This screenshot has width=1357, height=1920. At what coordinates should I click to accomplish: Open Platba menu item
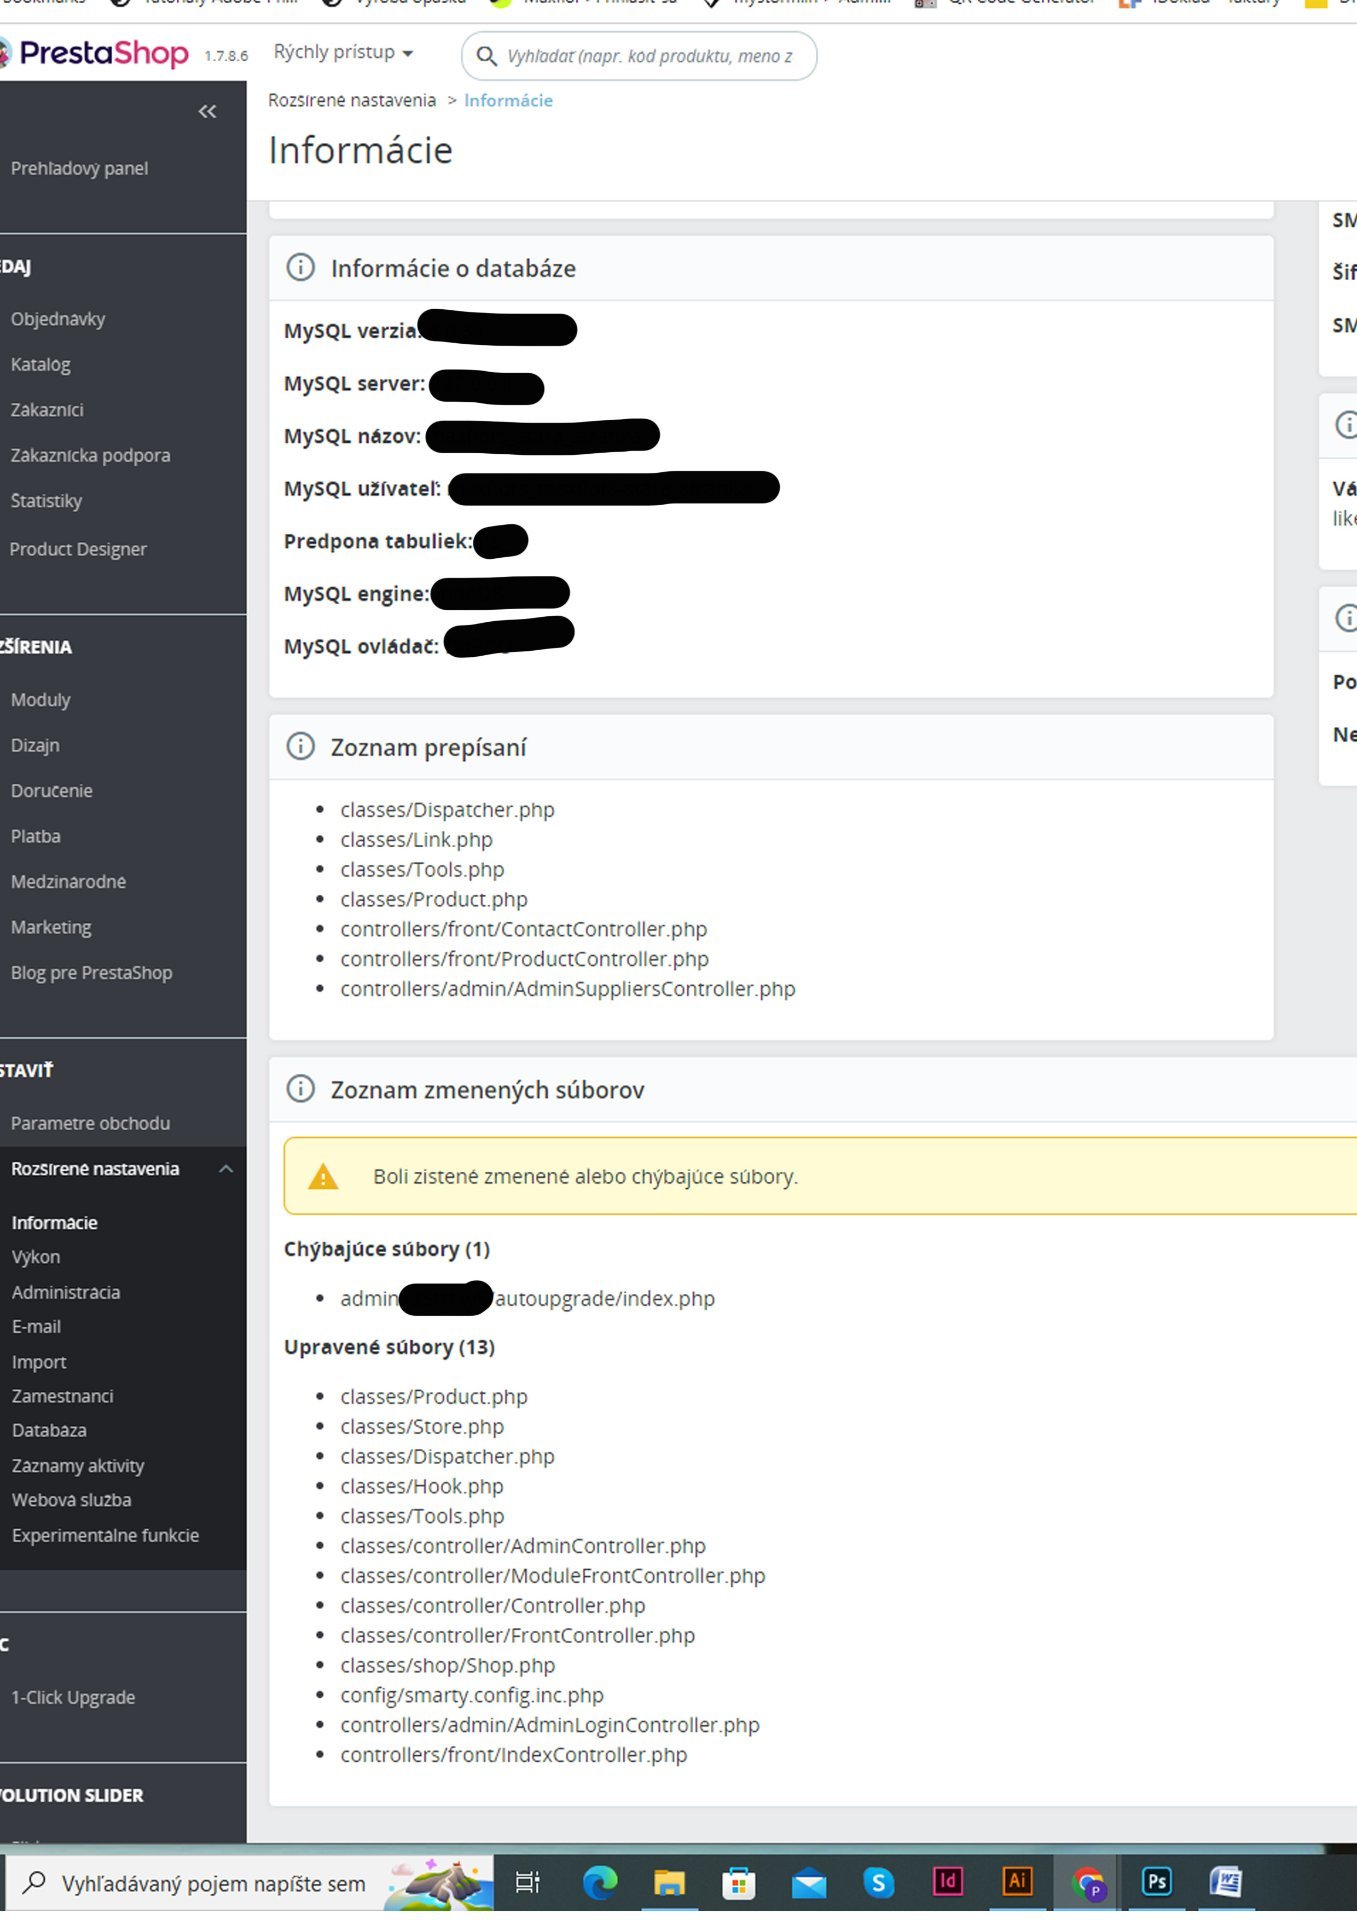(36, 836)
